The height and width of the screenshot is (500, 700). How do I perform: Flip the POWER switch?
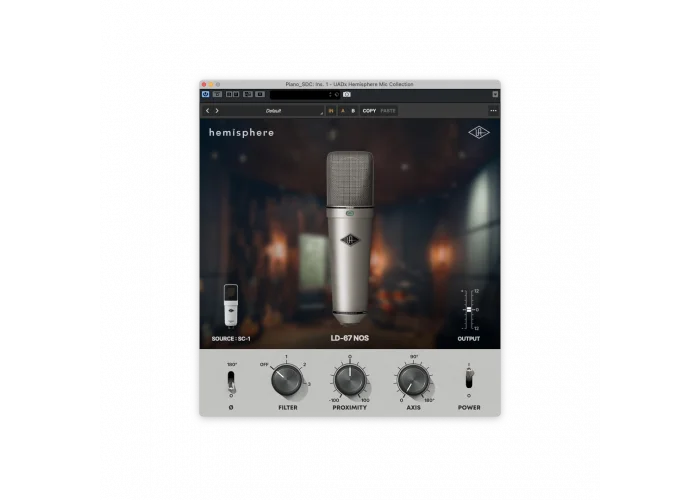(469, 379)
